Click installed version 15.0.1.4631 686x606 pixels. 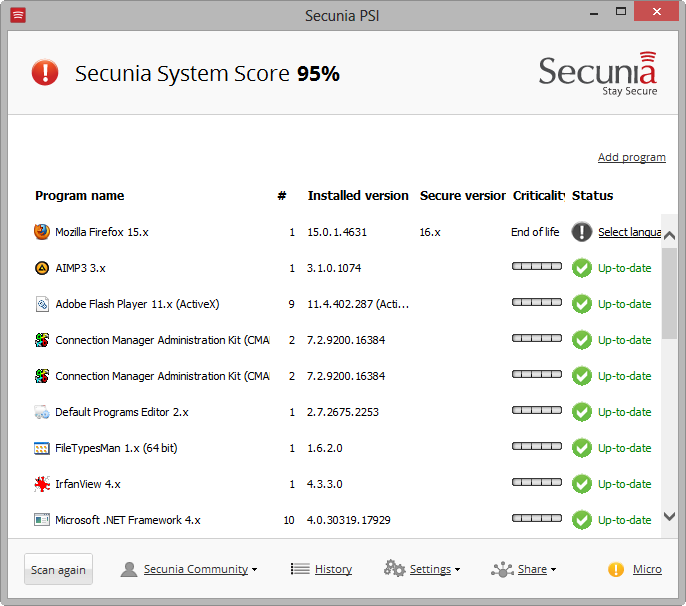click(337, 232)
